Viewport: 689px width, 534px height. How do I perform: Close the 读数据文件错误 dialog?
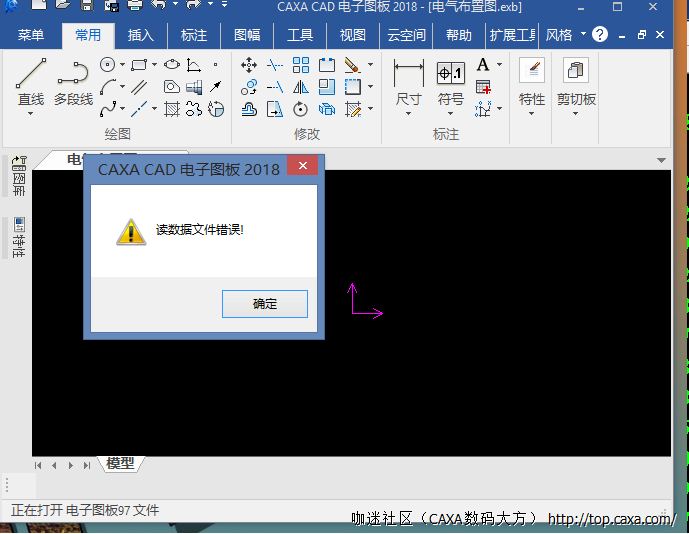coord(302,165)
